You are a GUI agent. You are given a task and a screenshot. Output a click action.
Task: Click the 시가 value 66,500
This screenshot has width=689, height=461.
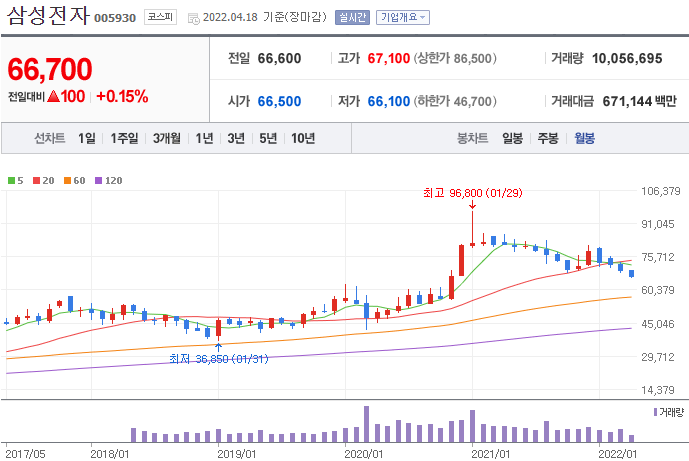coord(279,102)
